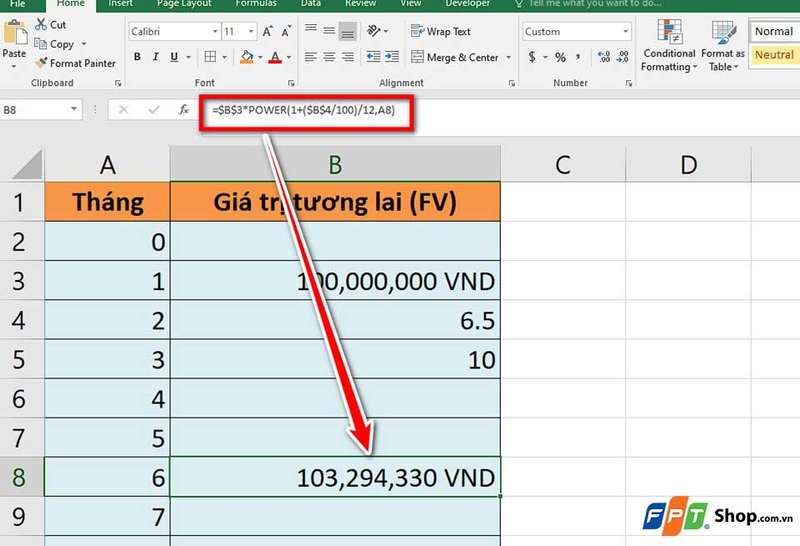Viewport: 800px width, 546px height.
Task: Open the Formulas tab
Action: (x=256, y=4)
